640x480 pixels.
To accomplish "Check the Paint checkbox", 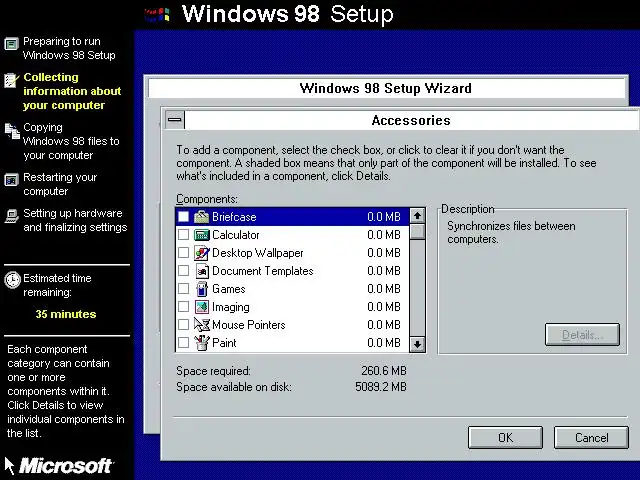I will coord(184,342).
